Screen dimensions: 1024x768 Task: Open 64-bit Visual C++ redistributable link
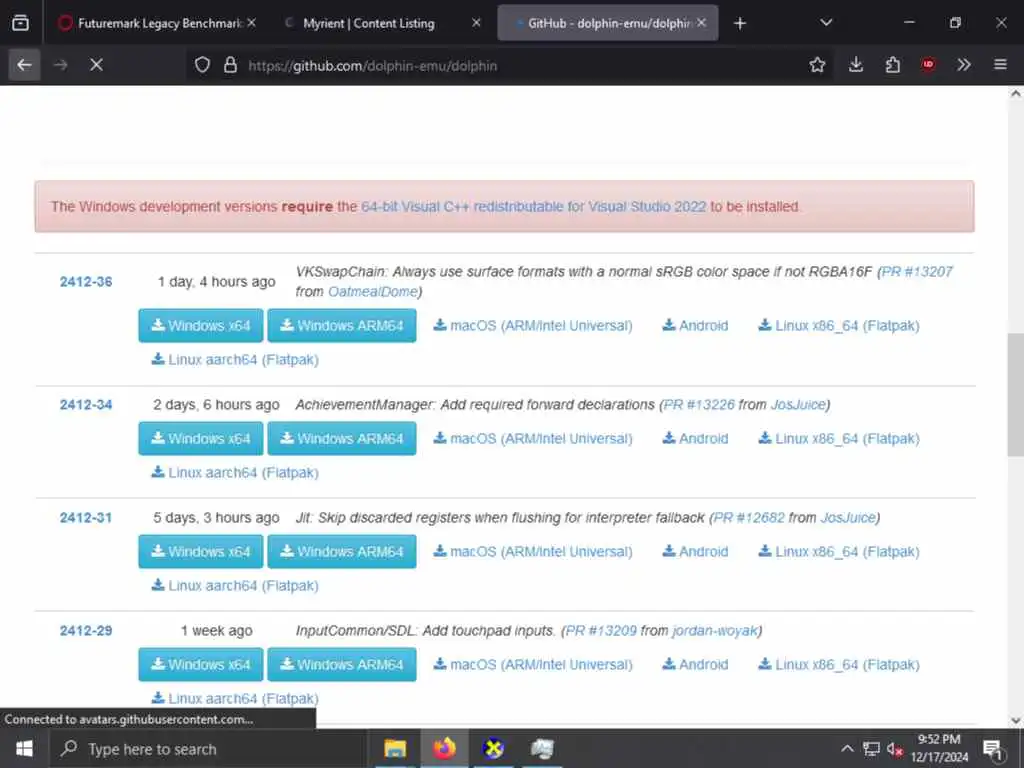[x=534, y=206]
